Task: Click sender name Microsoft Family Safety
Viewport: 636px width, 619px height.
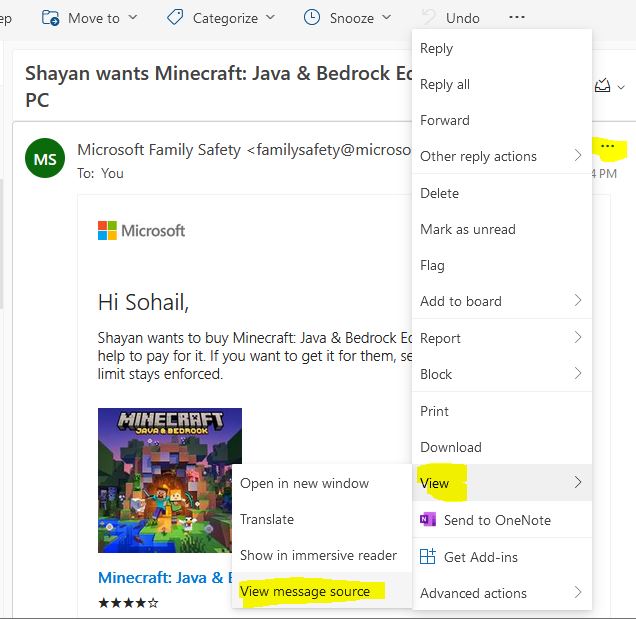Action: point(159,150)
